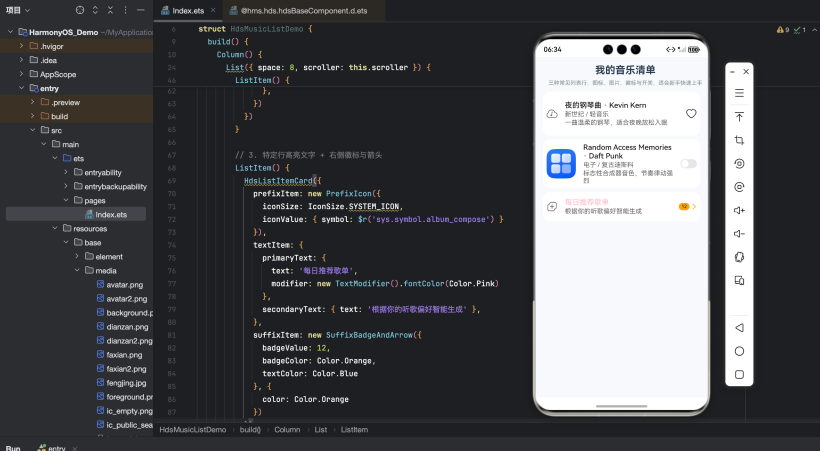820x451 pixels.
Task: Tap the emulator back triangle button
Action: point(739,328)
